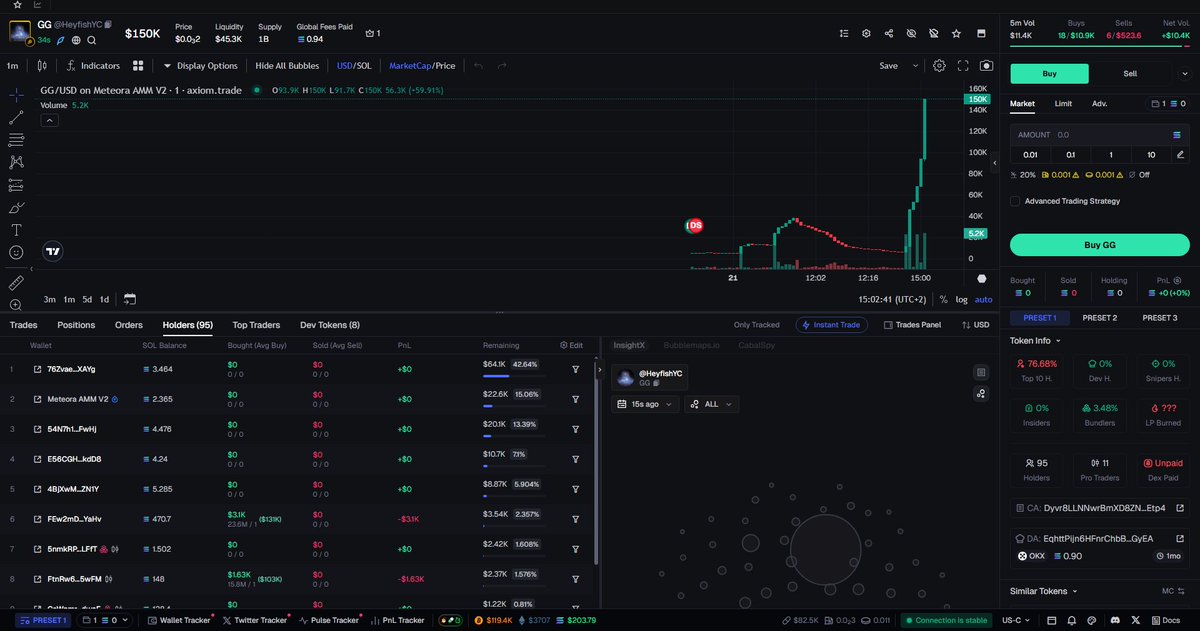Screen dimensions: 1200x631
Task: Select the text annotation tool
Action: click(17, 230)
